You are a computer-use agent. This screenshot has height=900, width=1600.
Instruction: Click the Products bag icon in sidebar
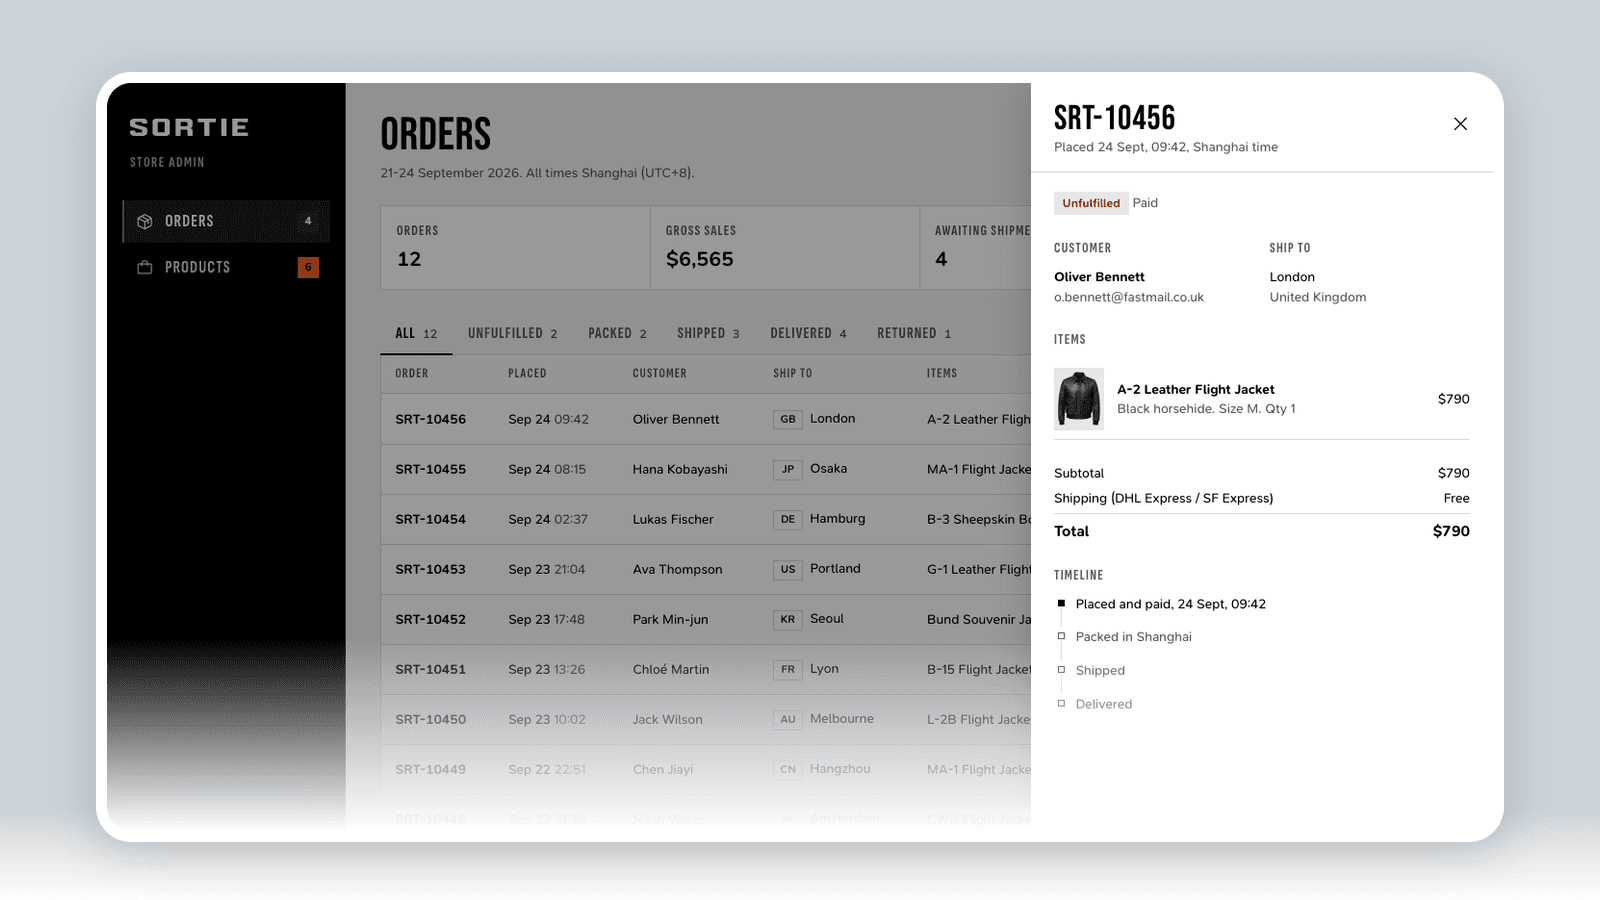(x=145, y=267)
